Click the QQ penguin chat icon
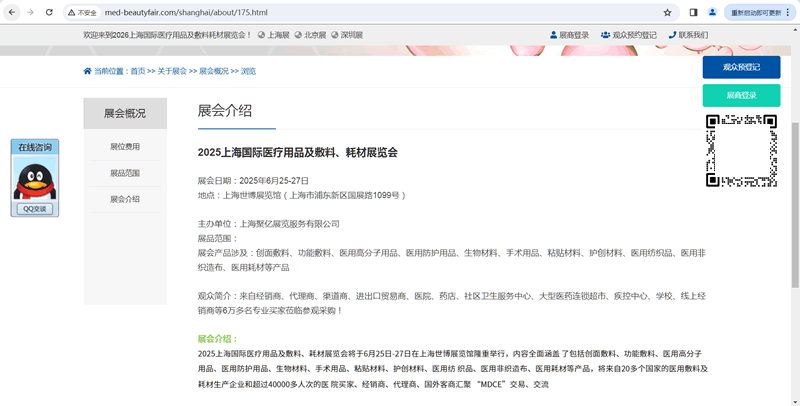The width and height of the screenshot is (800, 406). (34, 180)
